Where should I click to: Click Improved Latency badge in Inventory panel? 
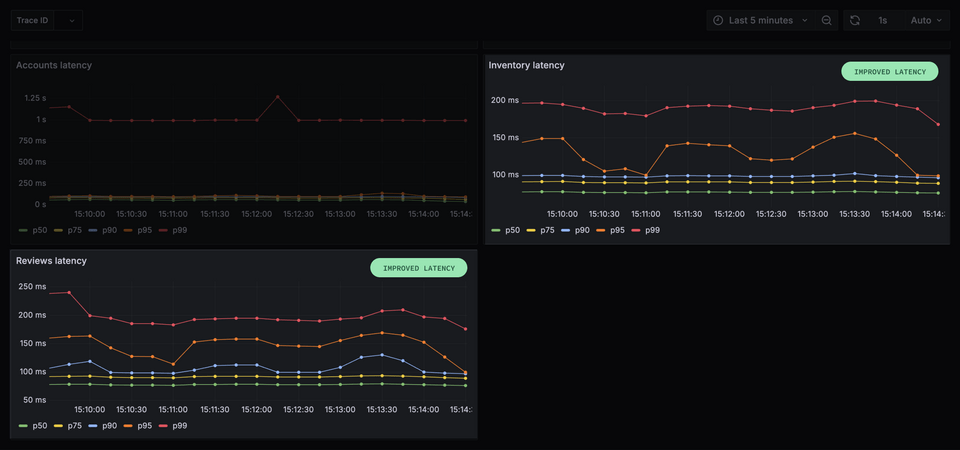(x=890, y=72)
